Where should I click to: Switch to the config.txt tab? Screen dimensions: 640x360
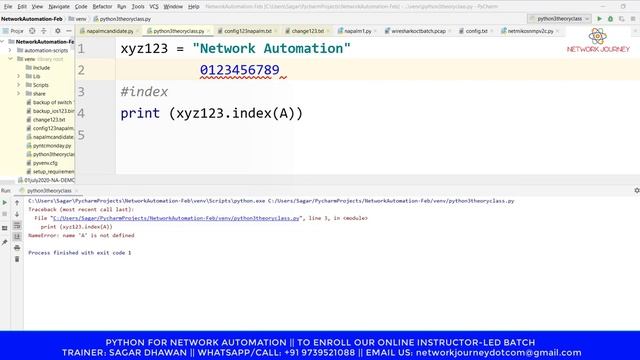(476, 31)
